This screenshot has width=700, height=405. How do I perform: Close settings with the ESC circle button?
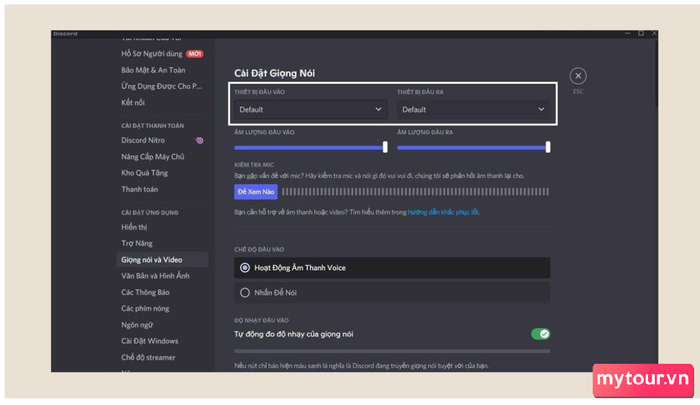(578, 76)
